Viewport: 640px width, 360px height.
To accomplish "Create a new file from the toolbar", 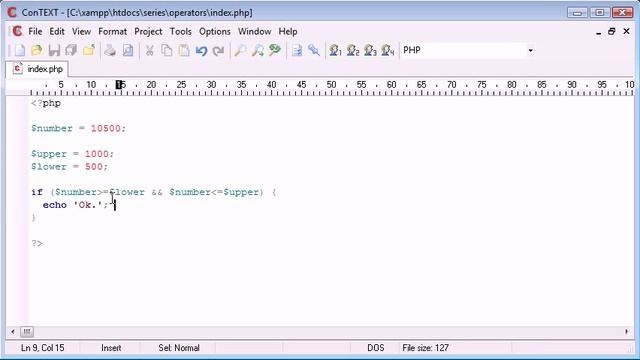I will 19,51.
